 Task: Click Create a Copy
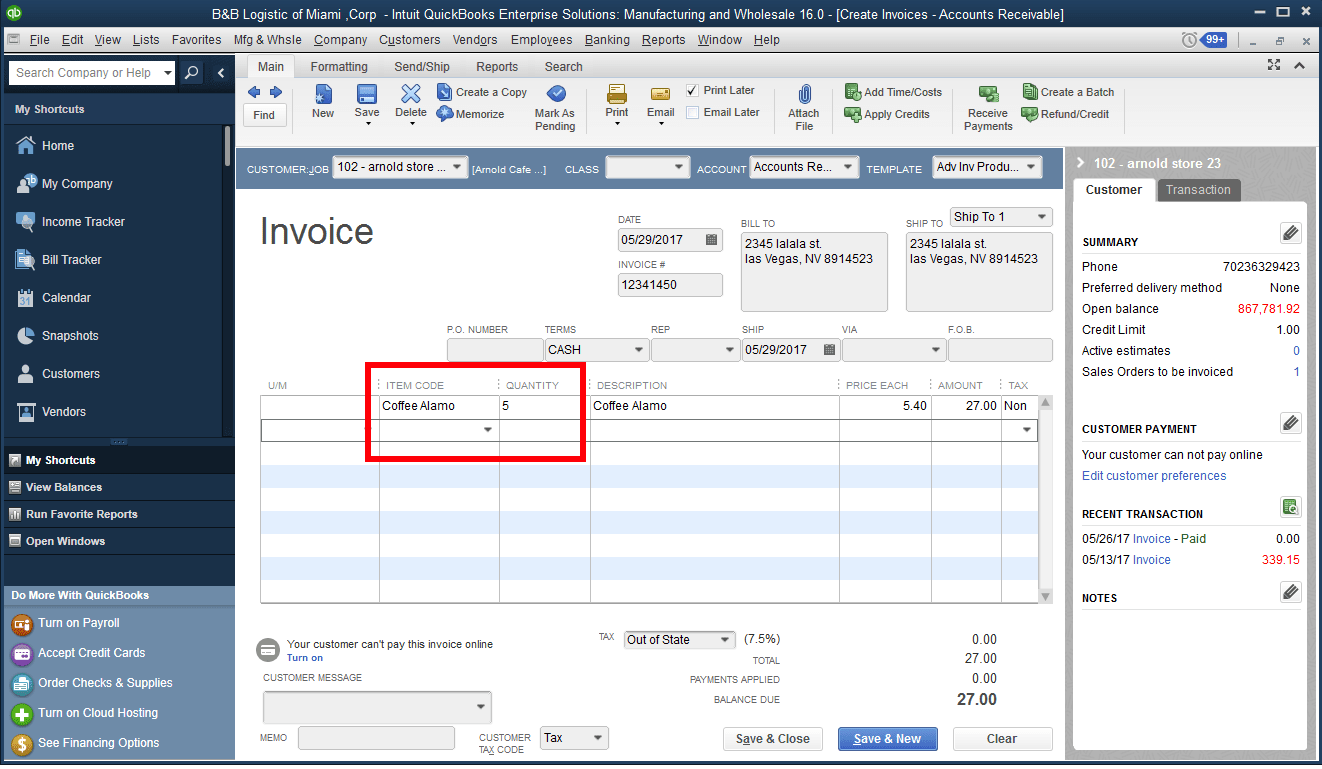pyautogui.click(x=482, y=92)
